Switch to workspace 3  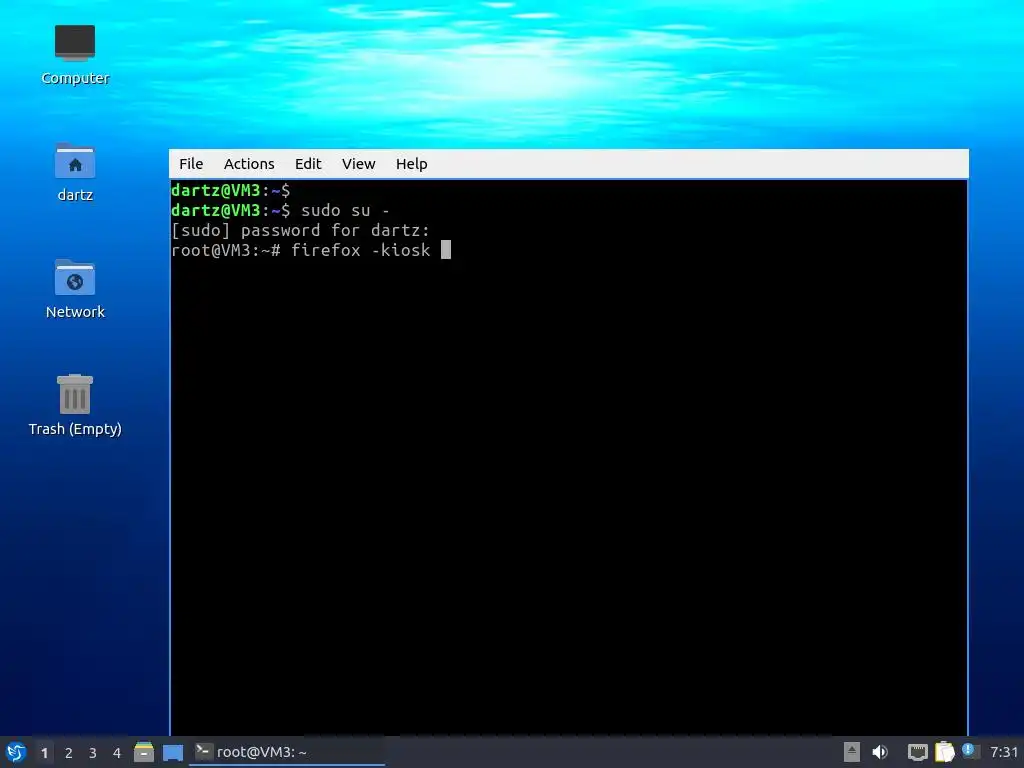coord(93,753)
